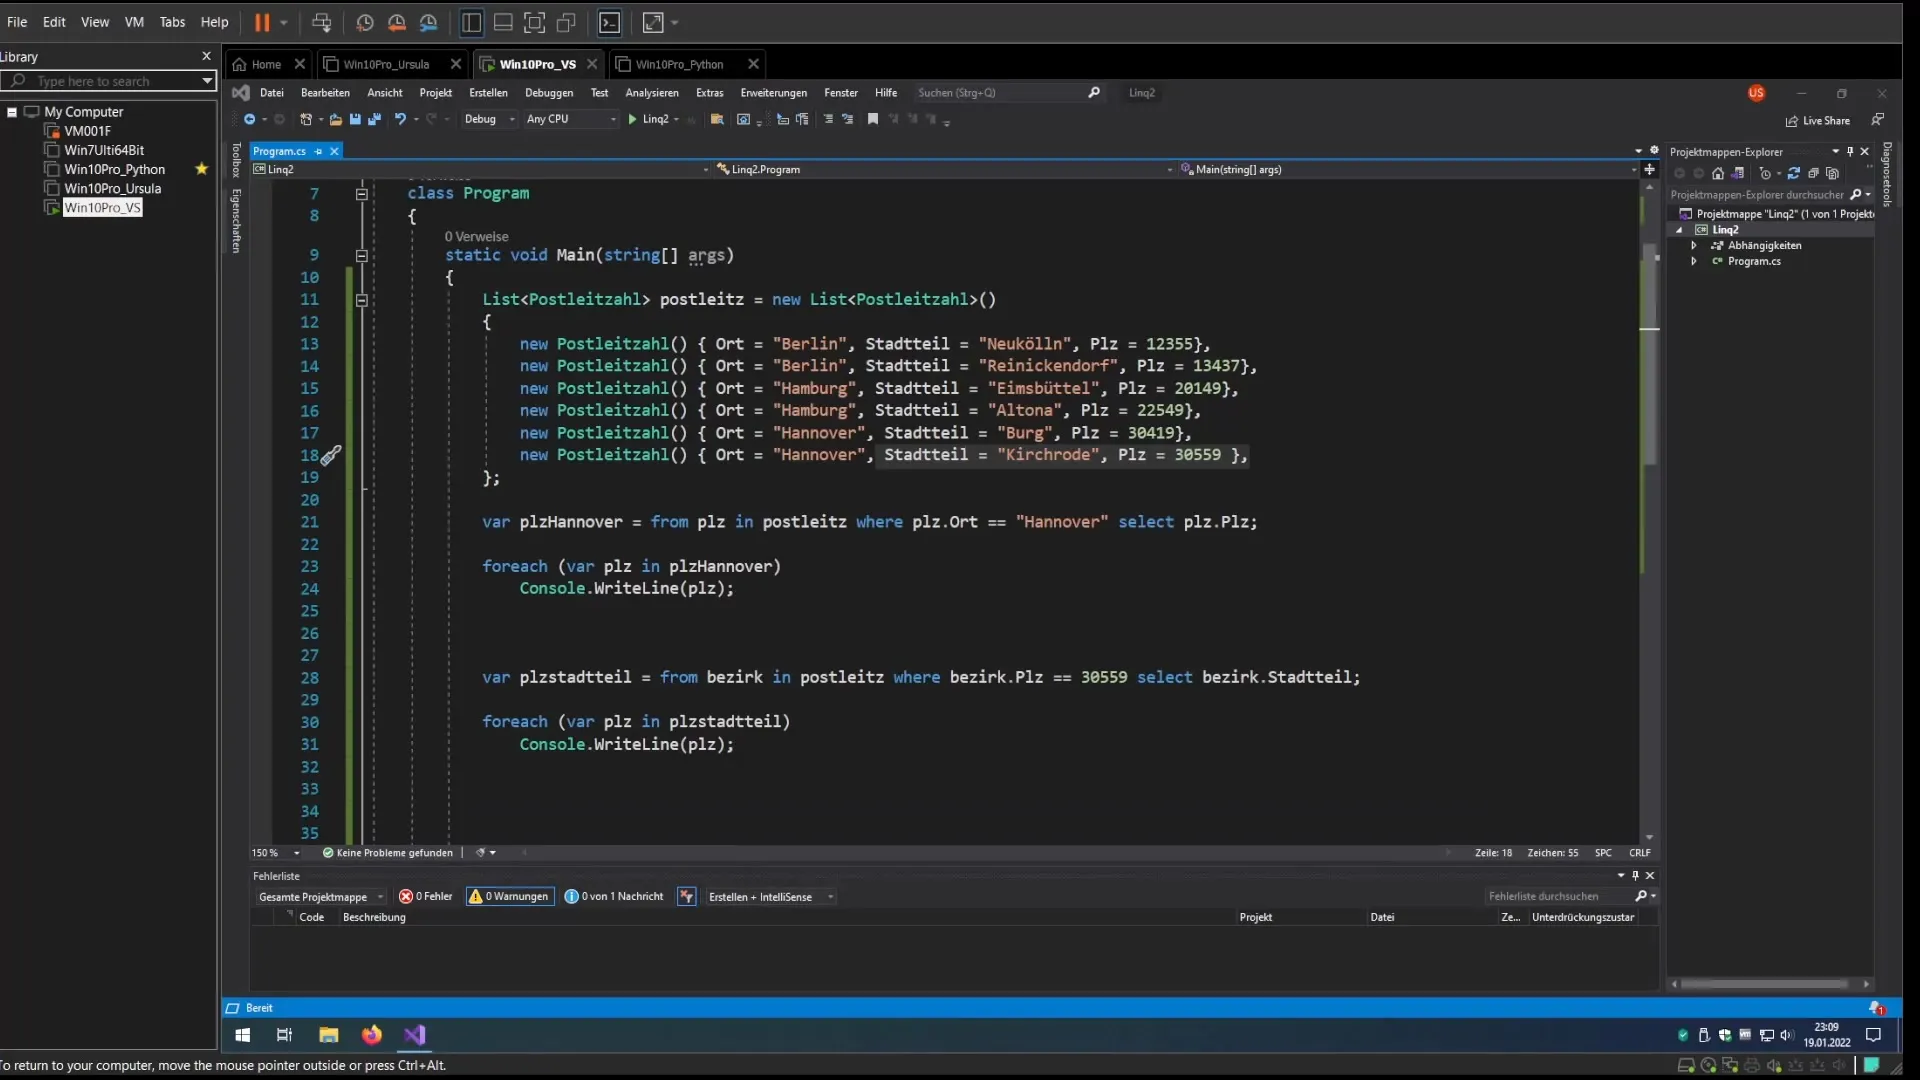Viewport: 1920px width, 1080px height.
Task: Select Program.cs in the Solution Explorer
Action: point(1754,262)
